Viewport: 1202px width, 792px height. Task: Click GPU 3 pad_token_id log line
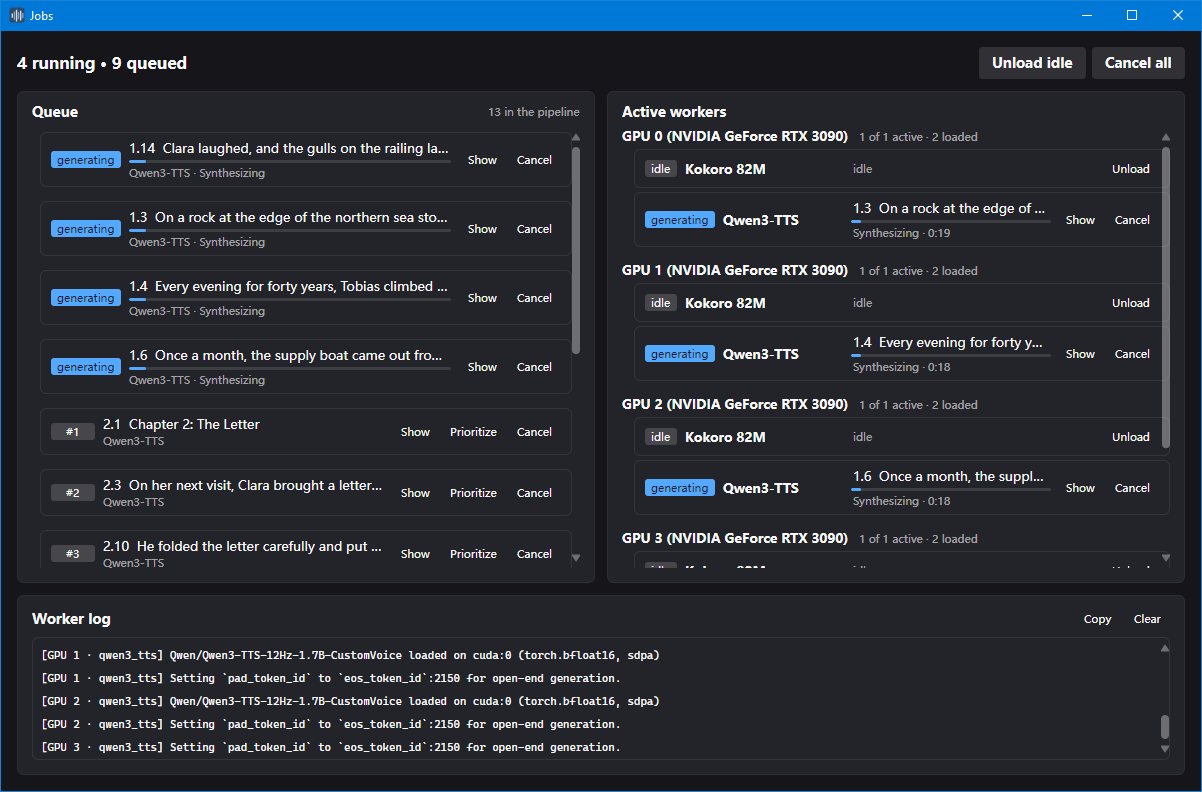click(331, 747)
